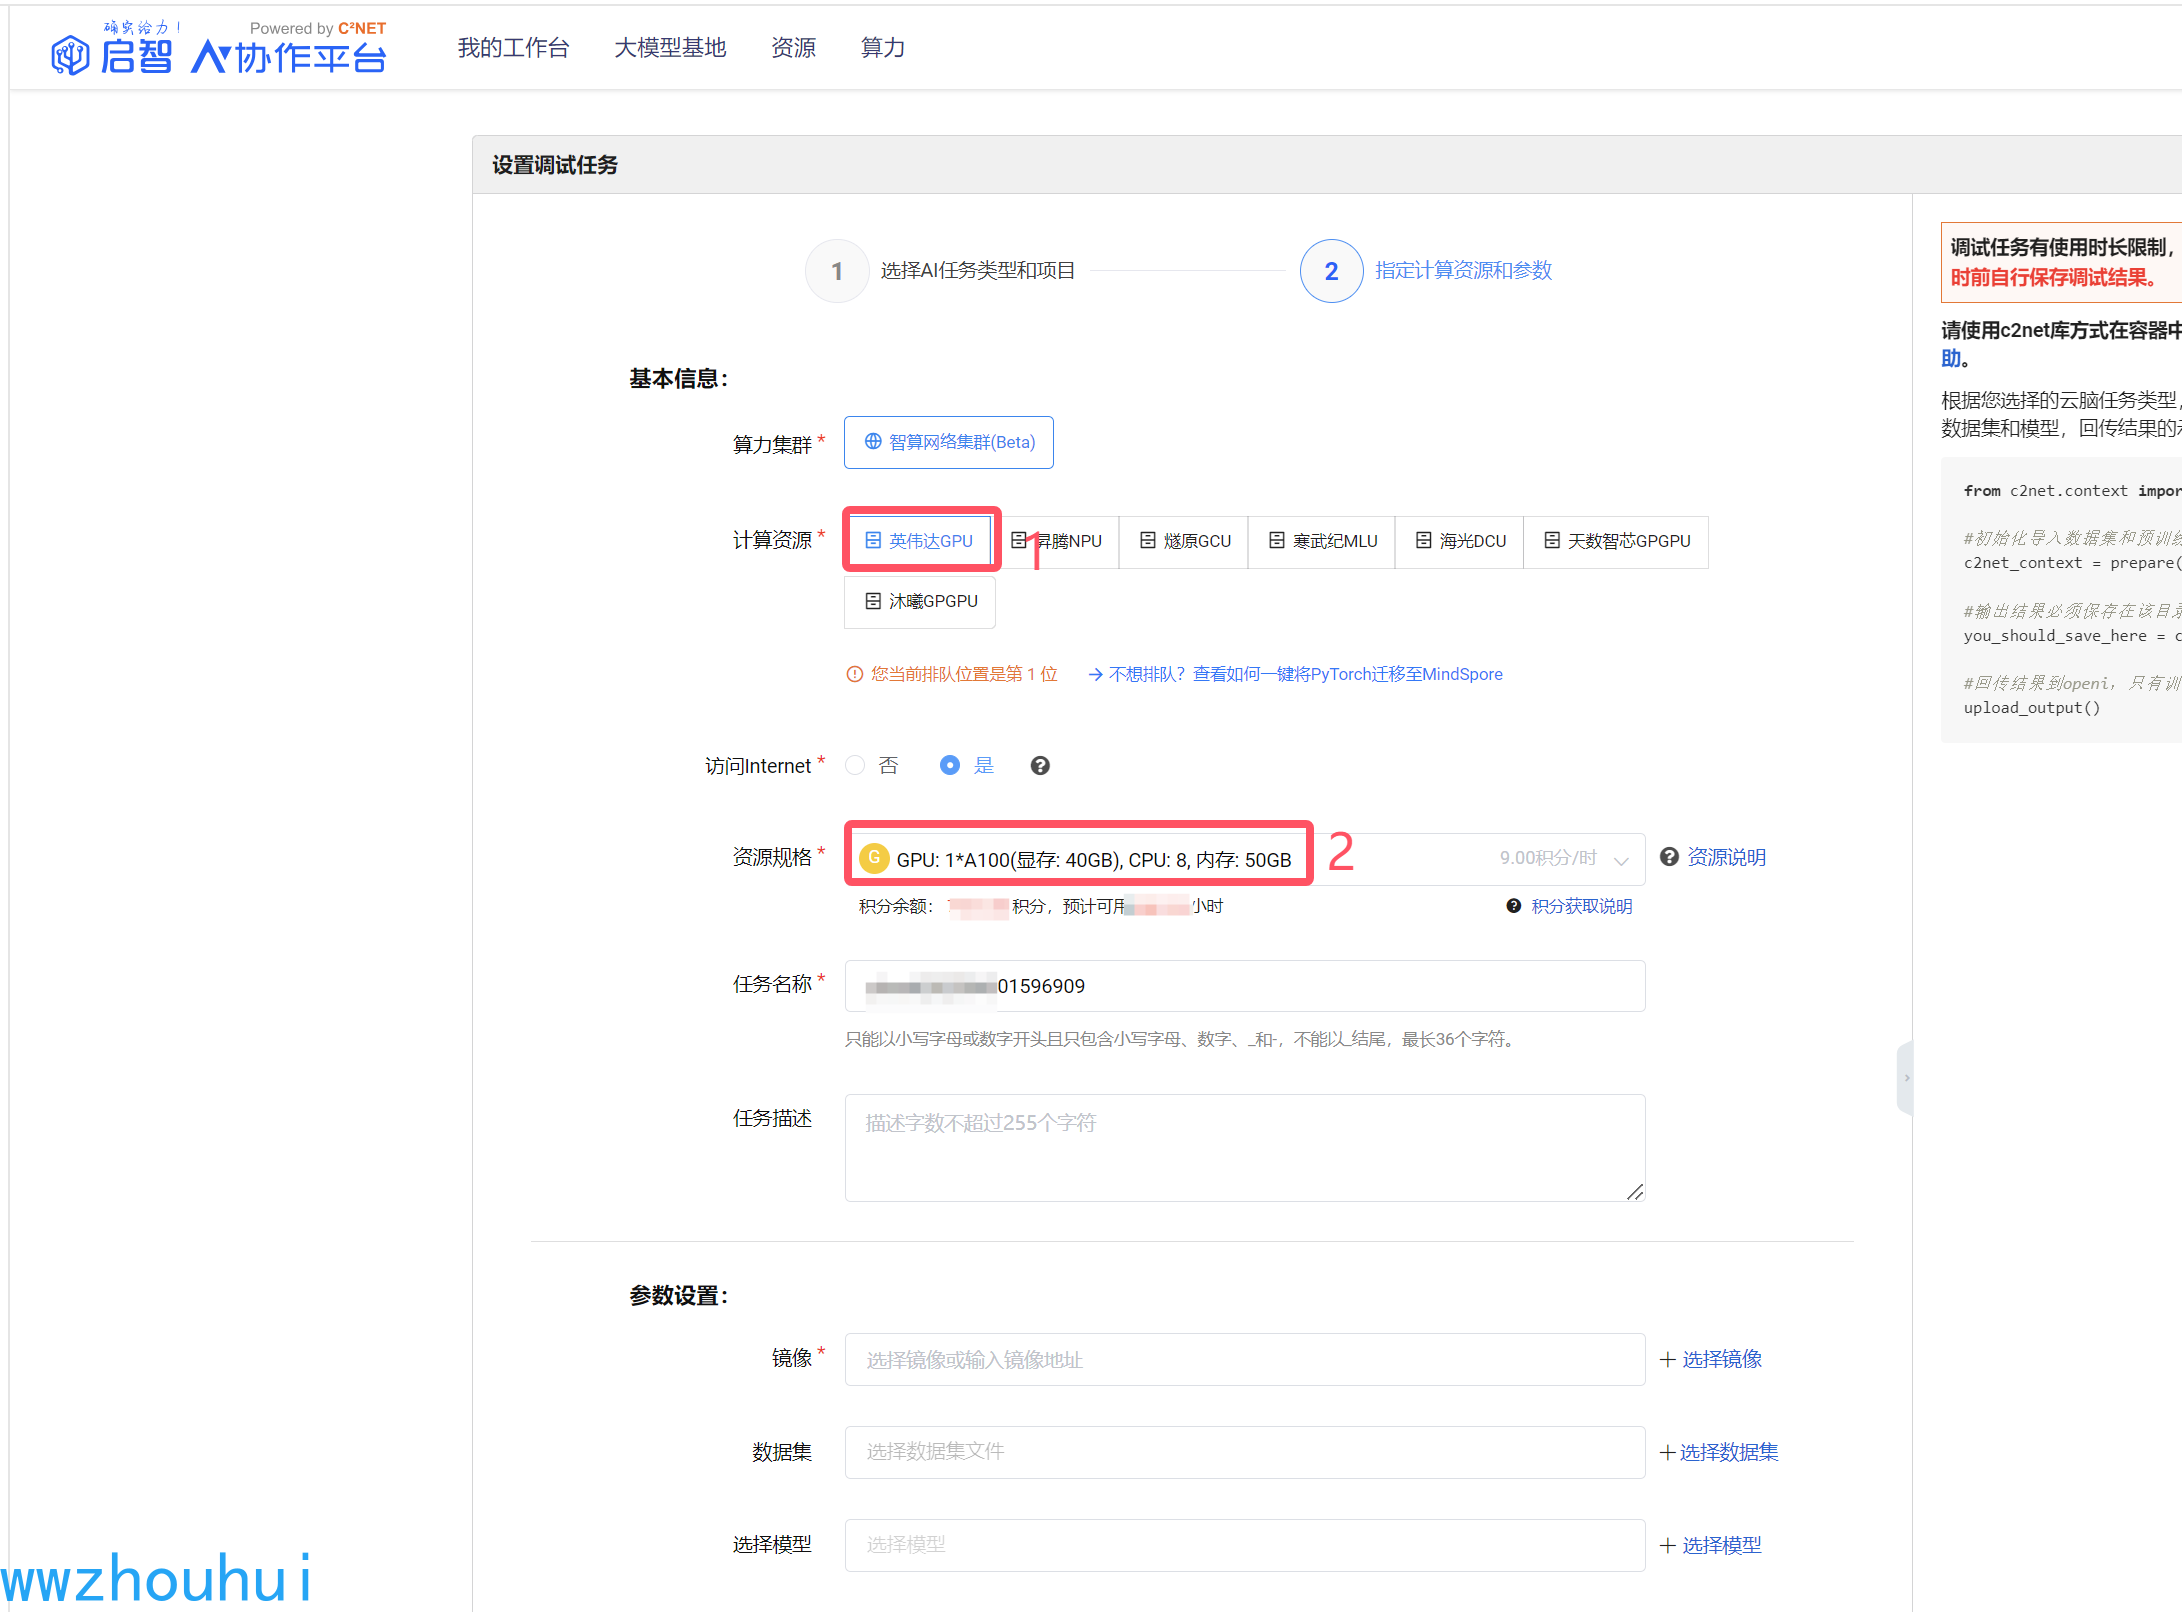Open 大模型基地 menu
Image resolution: width=2182 pixels, height=1612 pixels.
(x=670, y=47)
